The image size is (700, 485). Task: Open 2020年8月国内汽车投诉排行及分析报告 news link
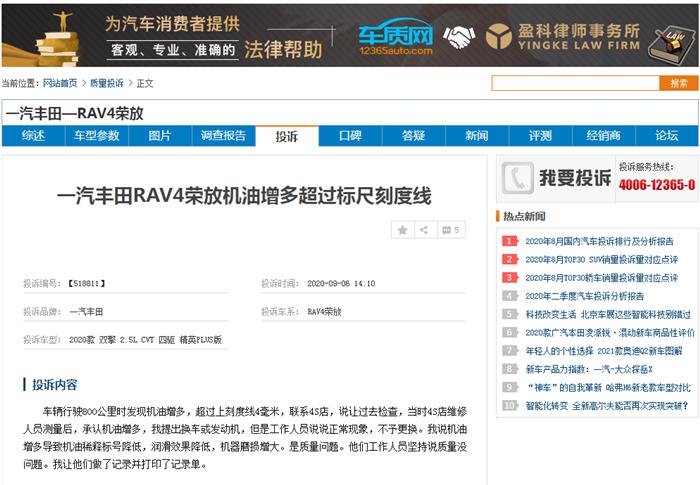click(599, 241)
